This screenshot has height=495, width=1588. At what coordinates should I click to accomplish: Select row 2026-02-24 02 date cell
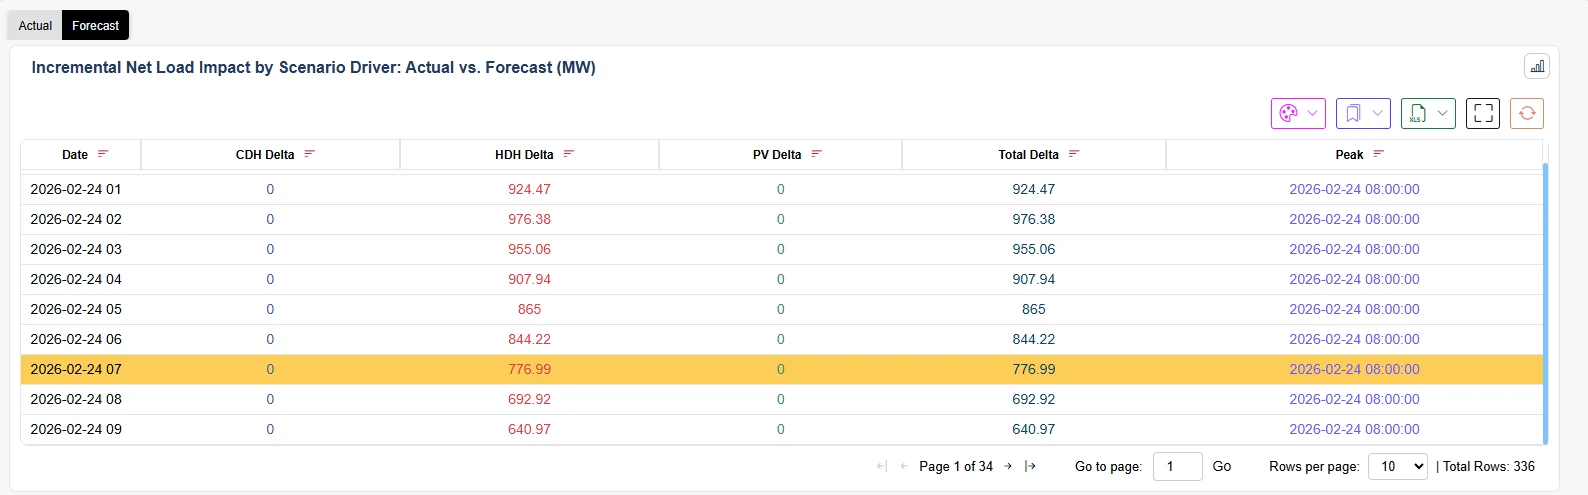76,219
